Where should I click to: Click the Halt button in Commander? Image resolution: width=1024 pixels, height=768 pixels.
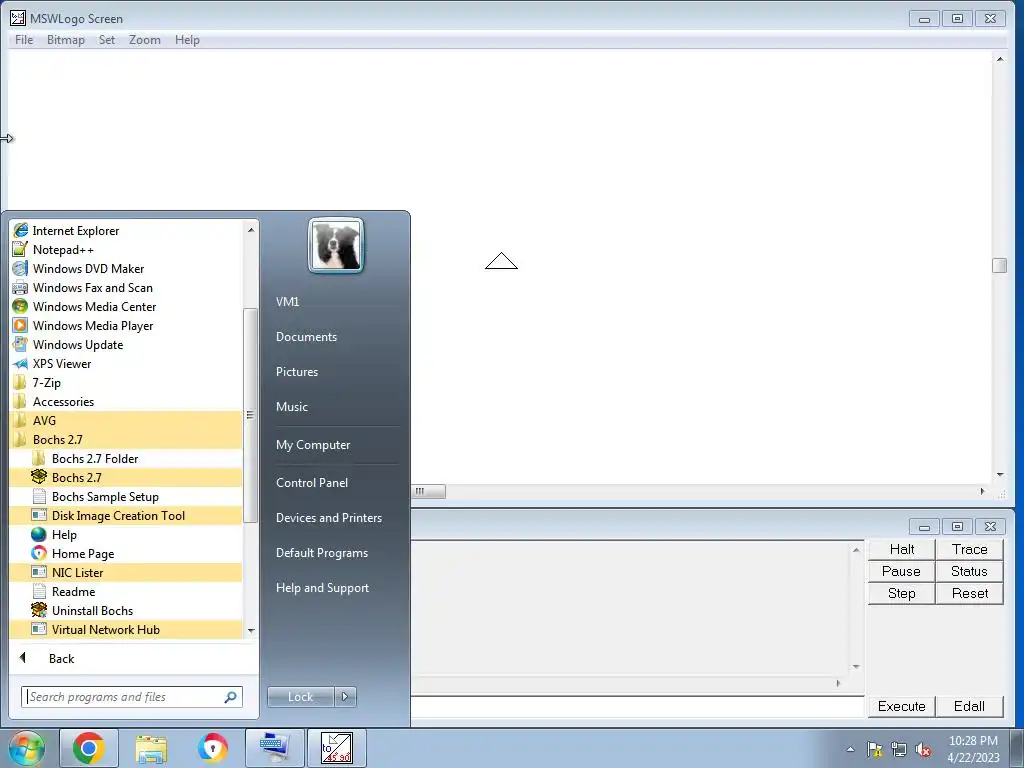click(x=902, y=549)
